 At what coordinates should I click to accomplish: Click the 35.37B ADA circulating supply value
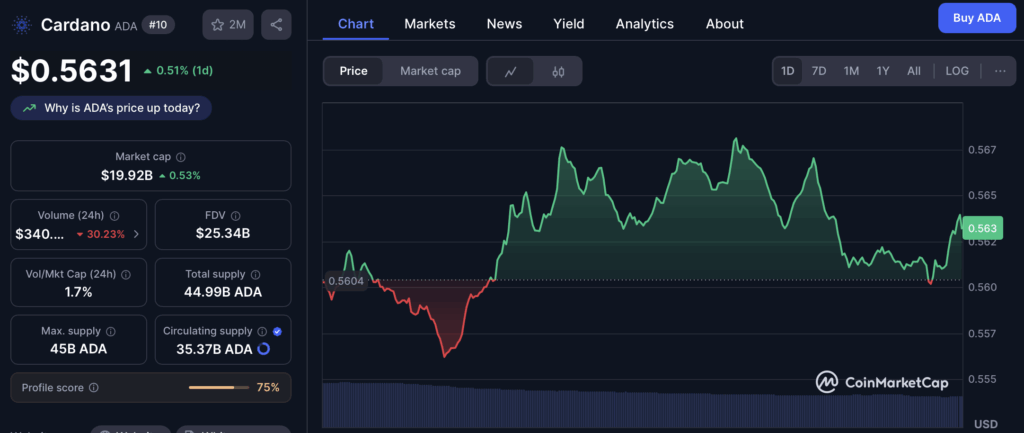tap(214, 349)
